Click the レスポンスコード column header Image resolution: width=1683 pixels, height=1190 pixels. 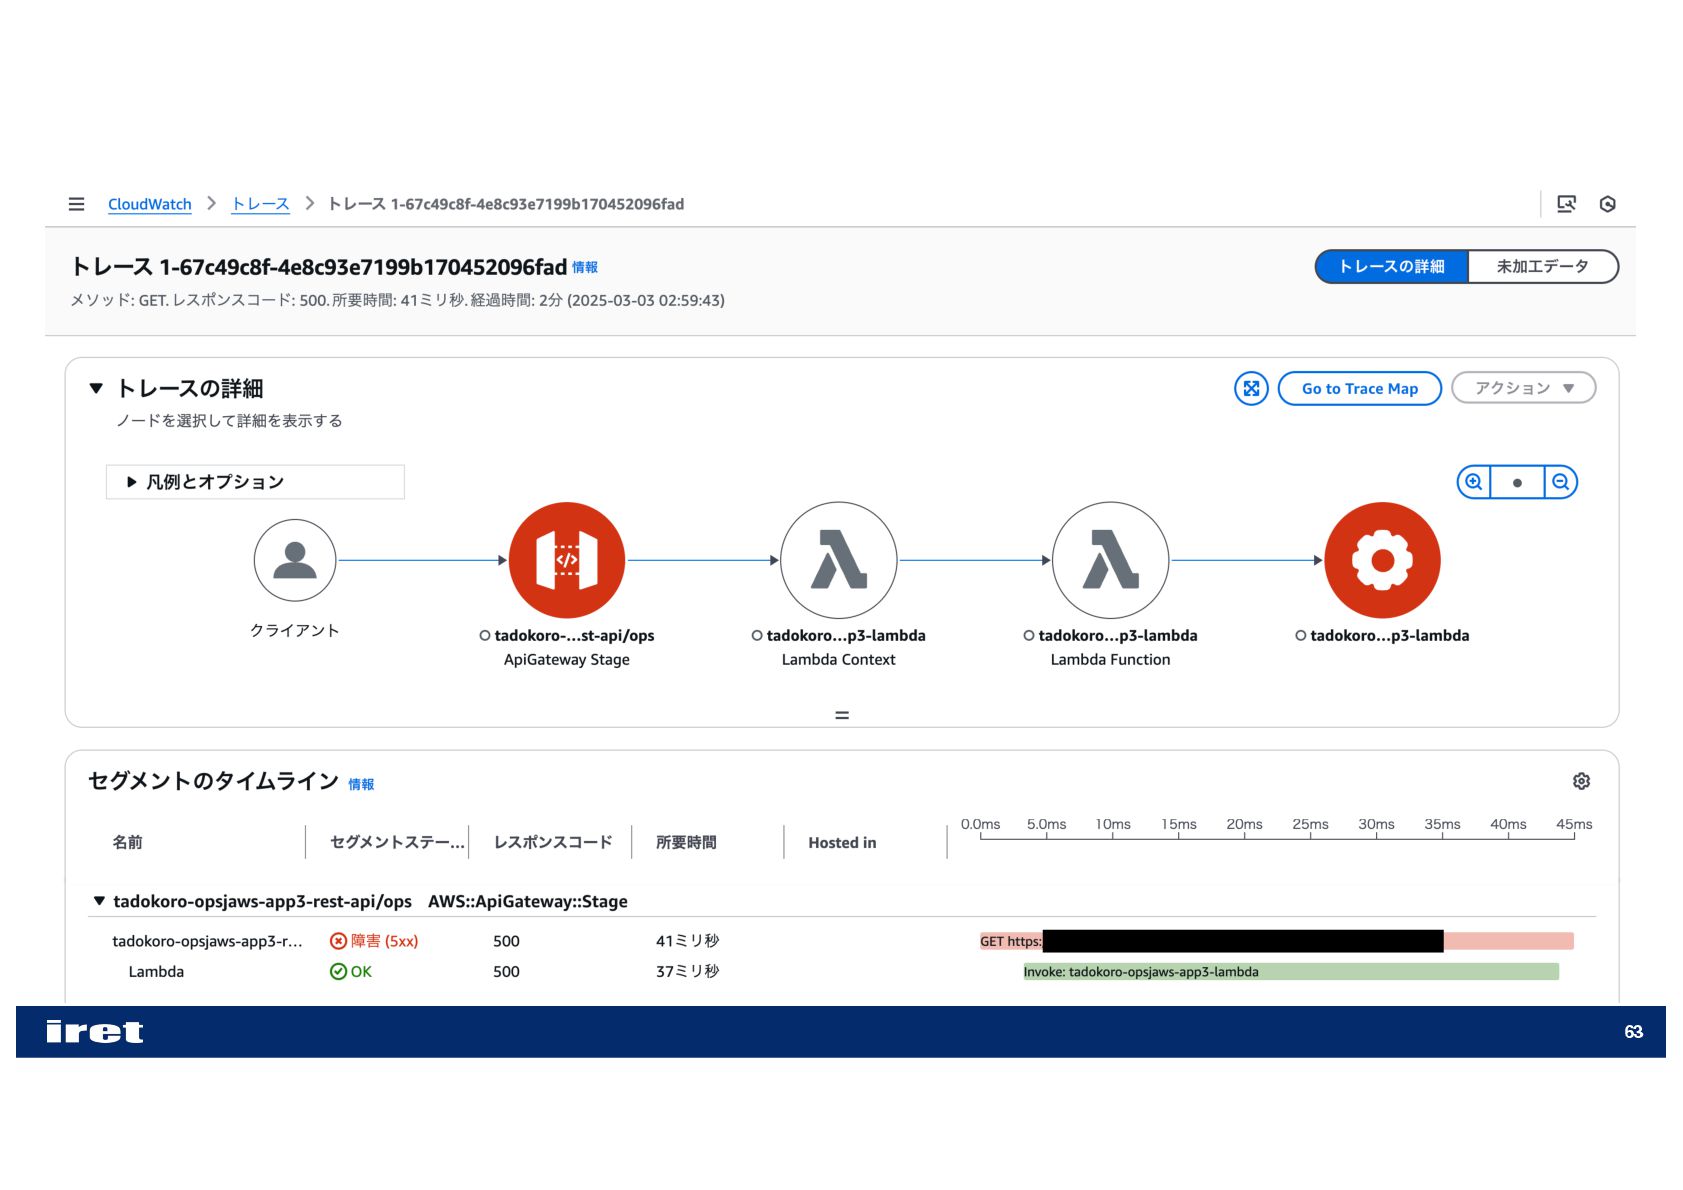coord(553,843)
